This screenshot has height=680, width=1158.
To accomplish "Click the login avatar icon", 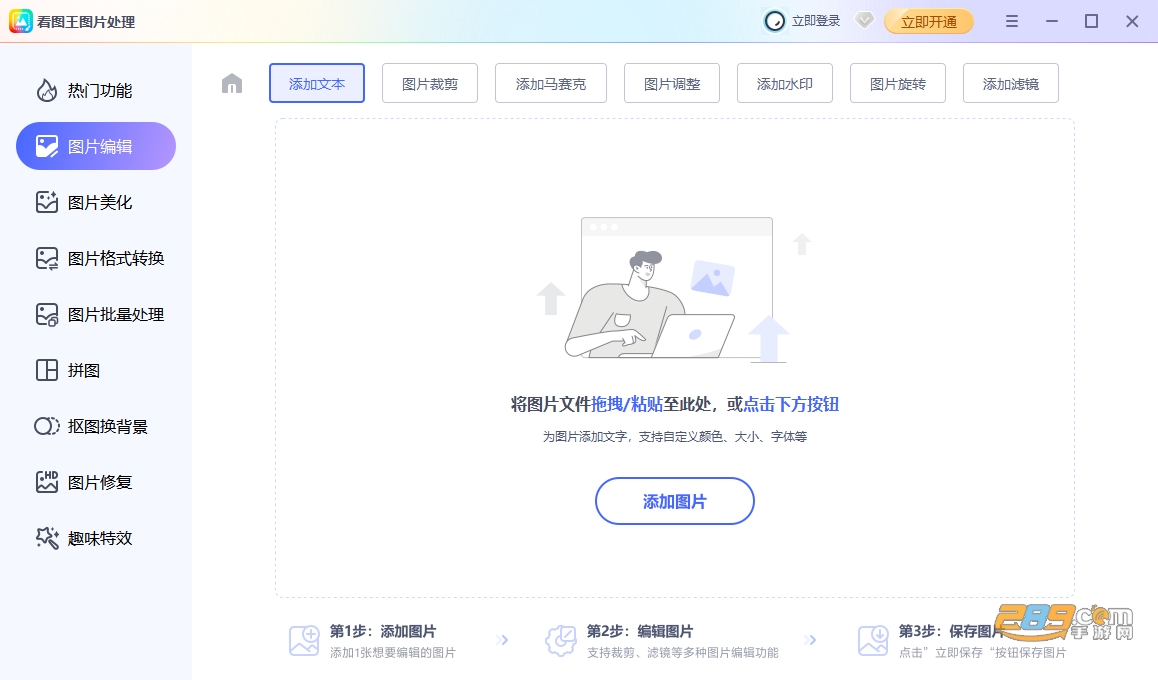I will pyautogui.click(x=774, y=21).
